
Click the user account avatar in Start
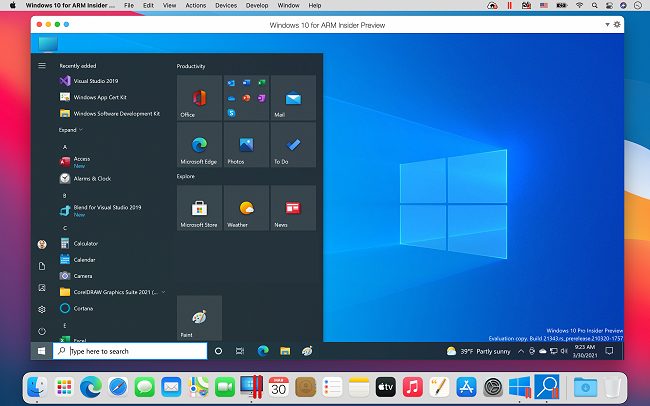coord(42,244)
